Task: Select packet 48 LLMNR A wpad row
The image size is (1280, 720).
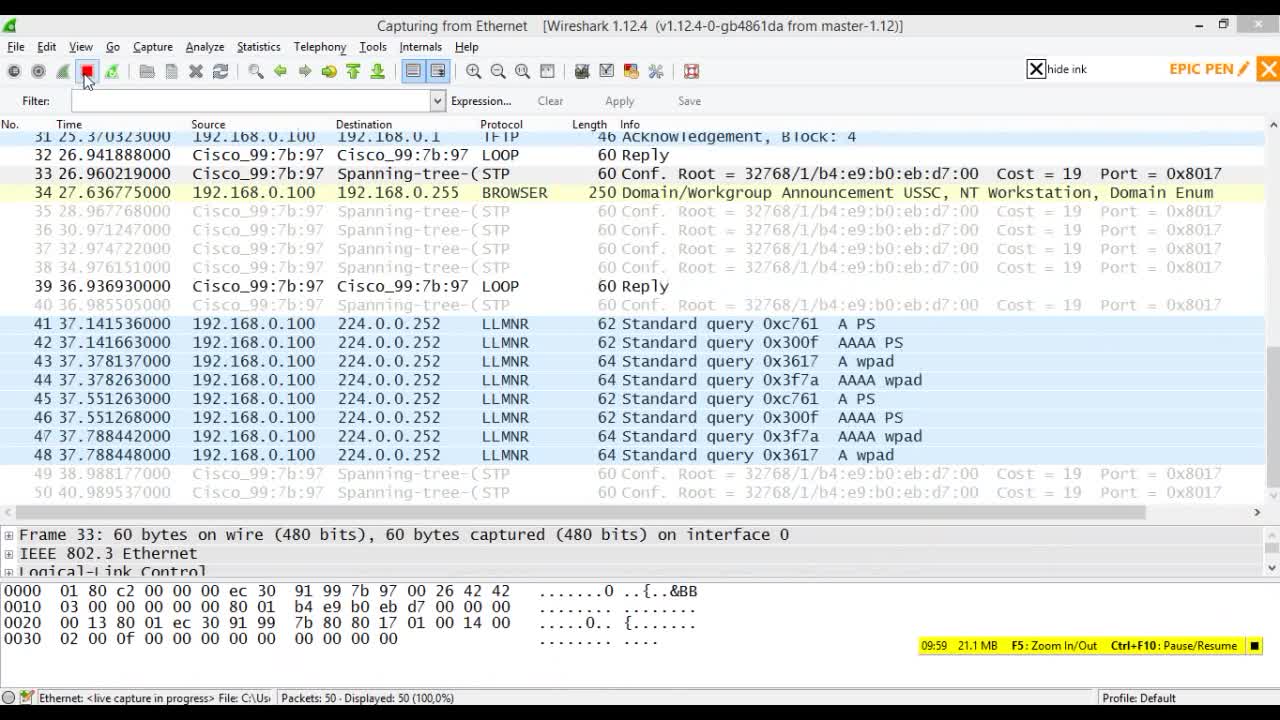Action: click(x=633, y=455)
